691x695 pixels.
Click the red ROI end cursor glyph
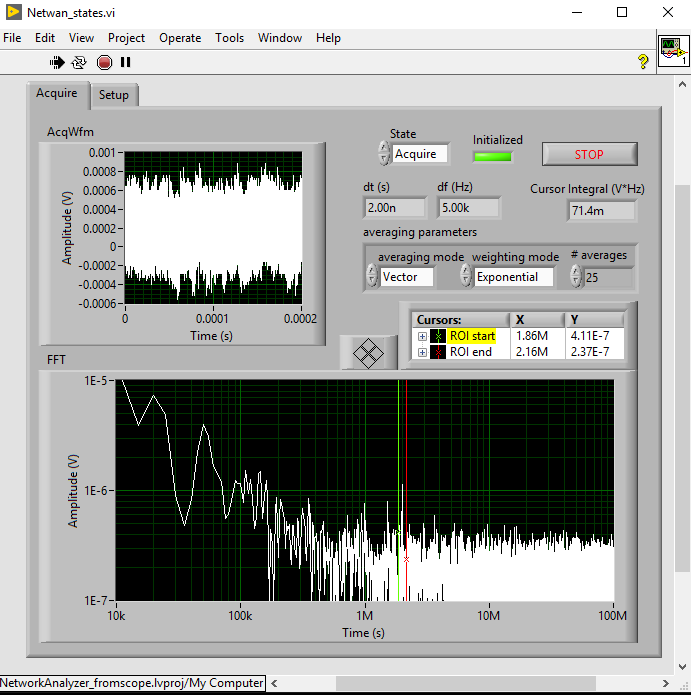tap(439, 352)
